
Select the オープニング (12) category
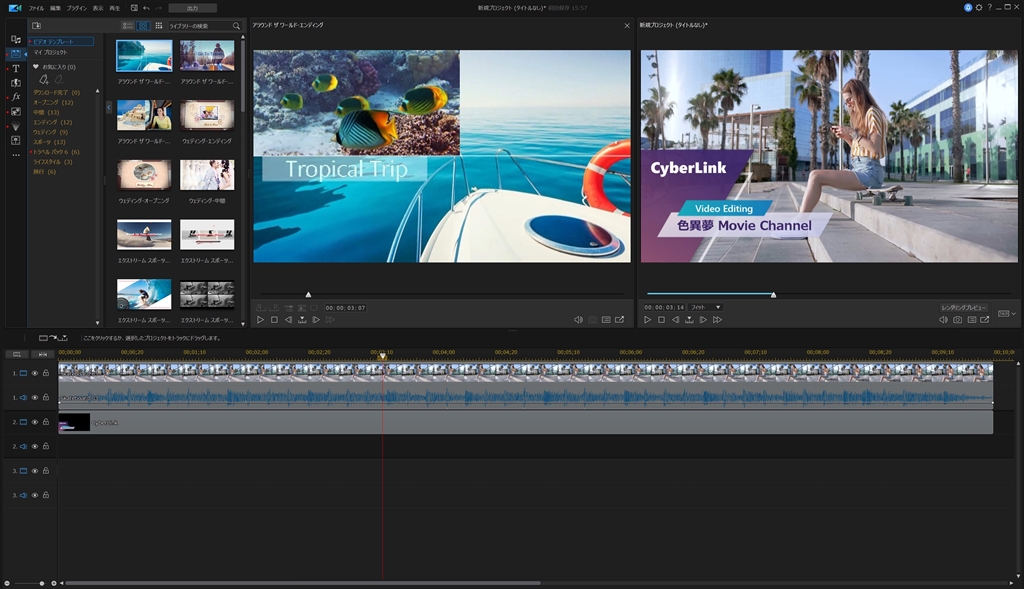[x=53, y=103]
